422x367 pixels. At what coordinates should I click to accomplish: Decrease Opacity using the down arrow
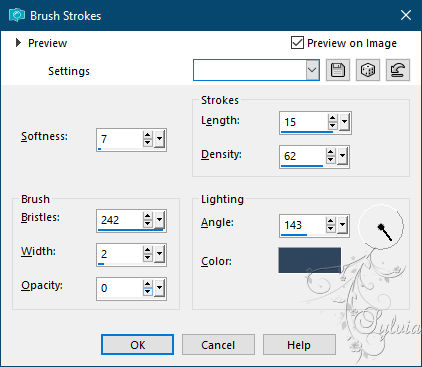[x=148, y=292]
